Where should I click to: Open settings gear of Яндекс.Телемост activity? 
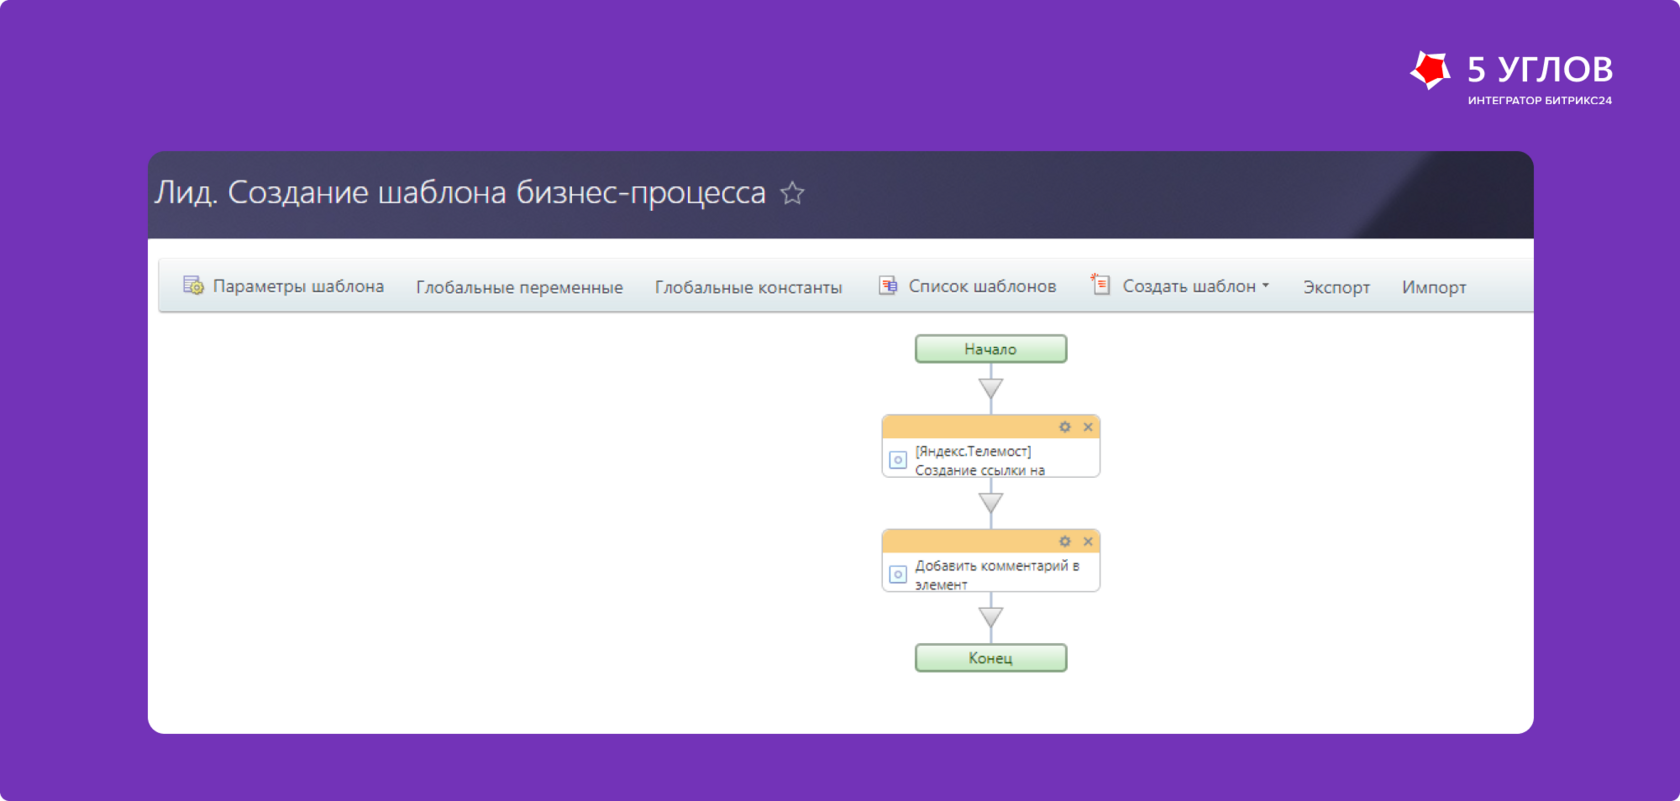(1065, 427)
